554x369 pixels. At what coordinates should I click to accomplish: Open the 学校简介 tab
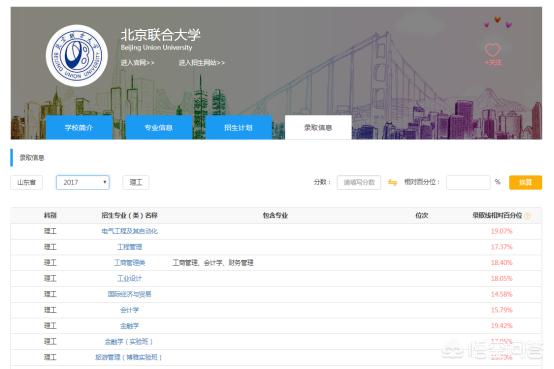[79, 127]
